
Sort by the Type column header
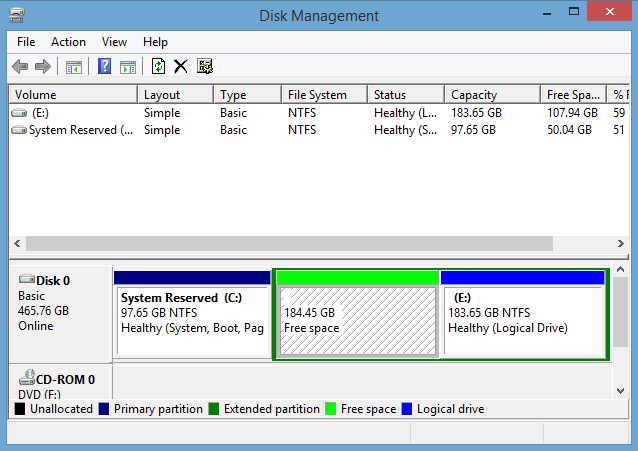click(248, 95)
